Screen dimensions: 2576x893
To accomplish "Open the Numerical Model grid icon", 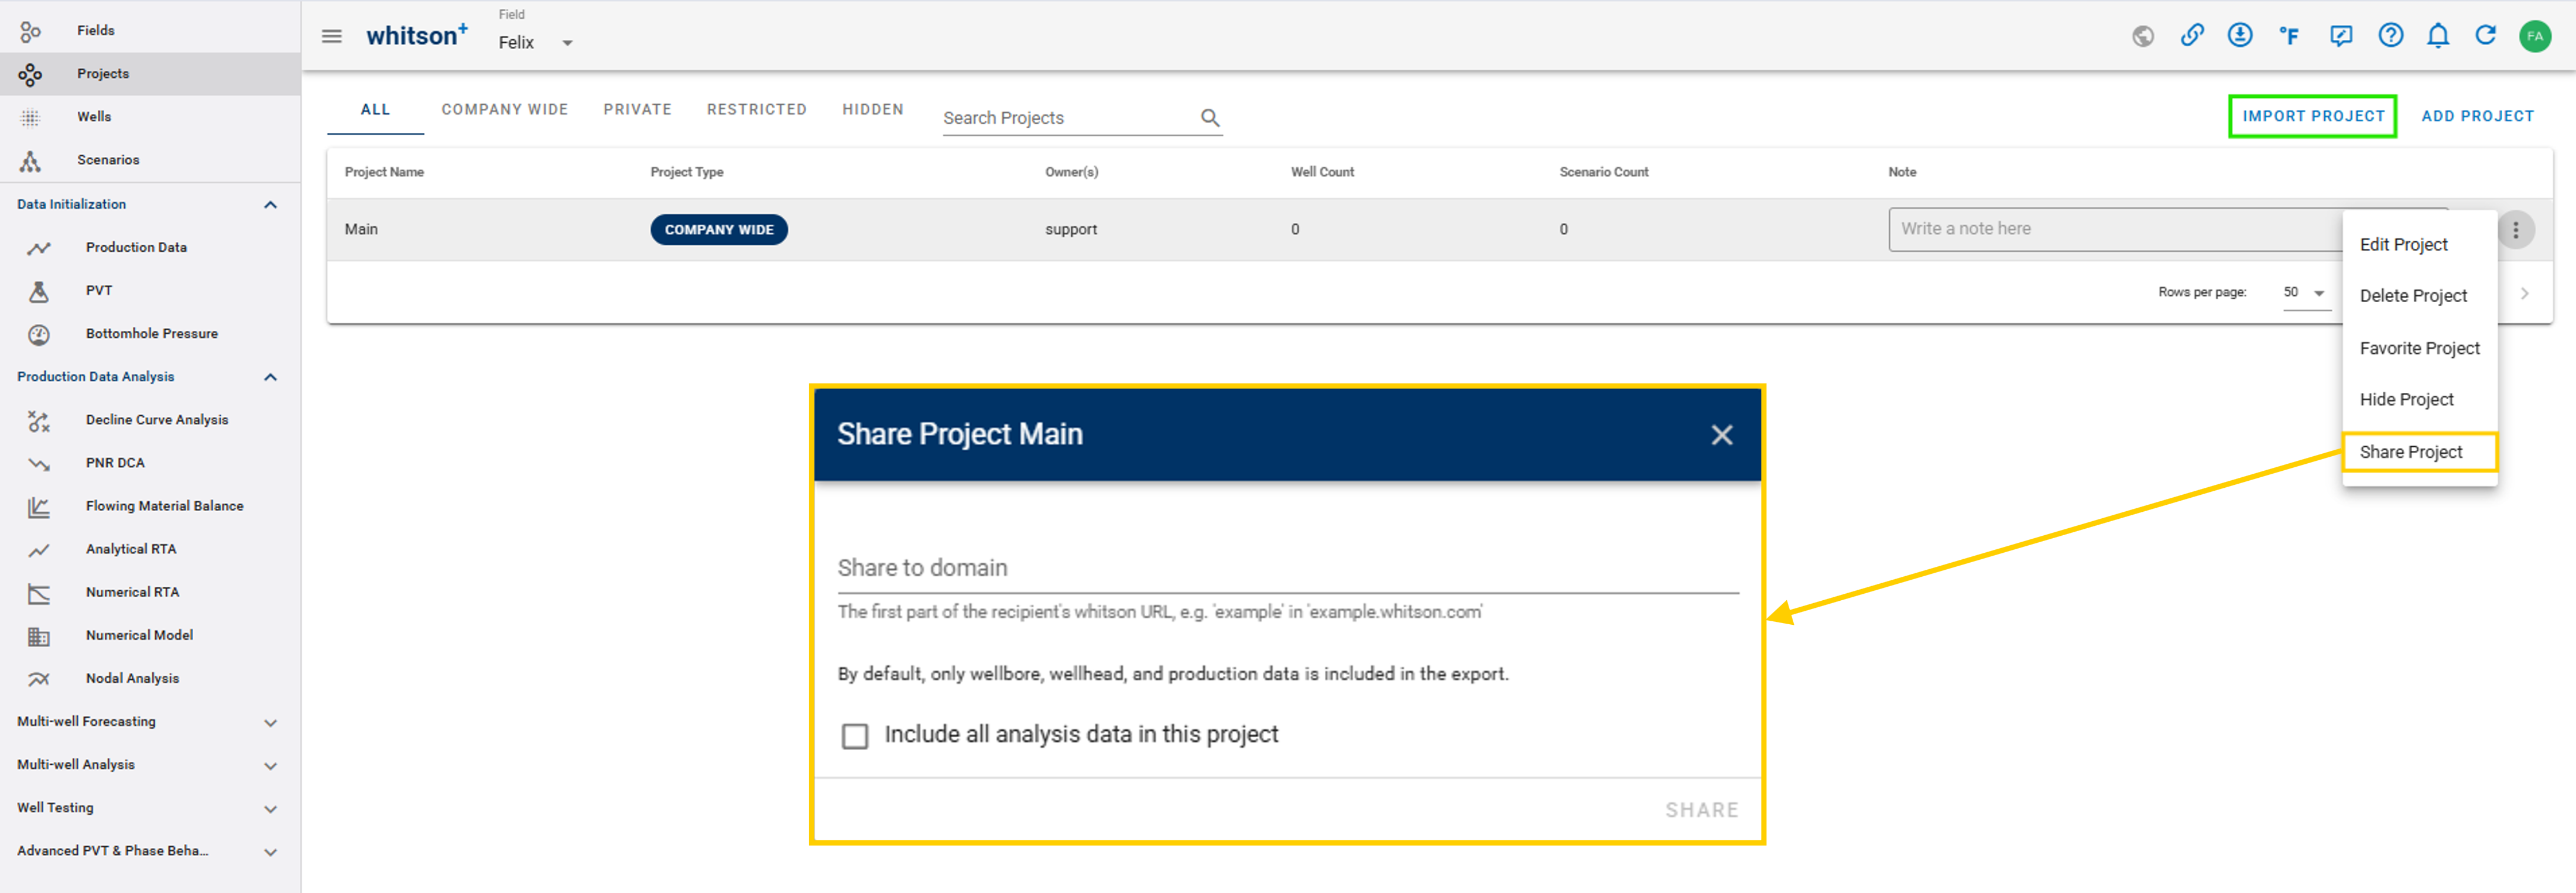I will click(39, 636).
